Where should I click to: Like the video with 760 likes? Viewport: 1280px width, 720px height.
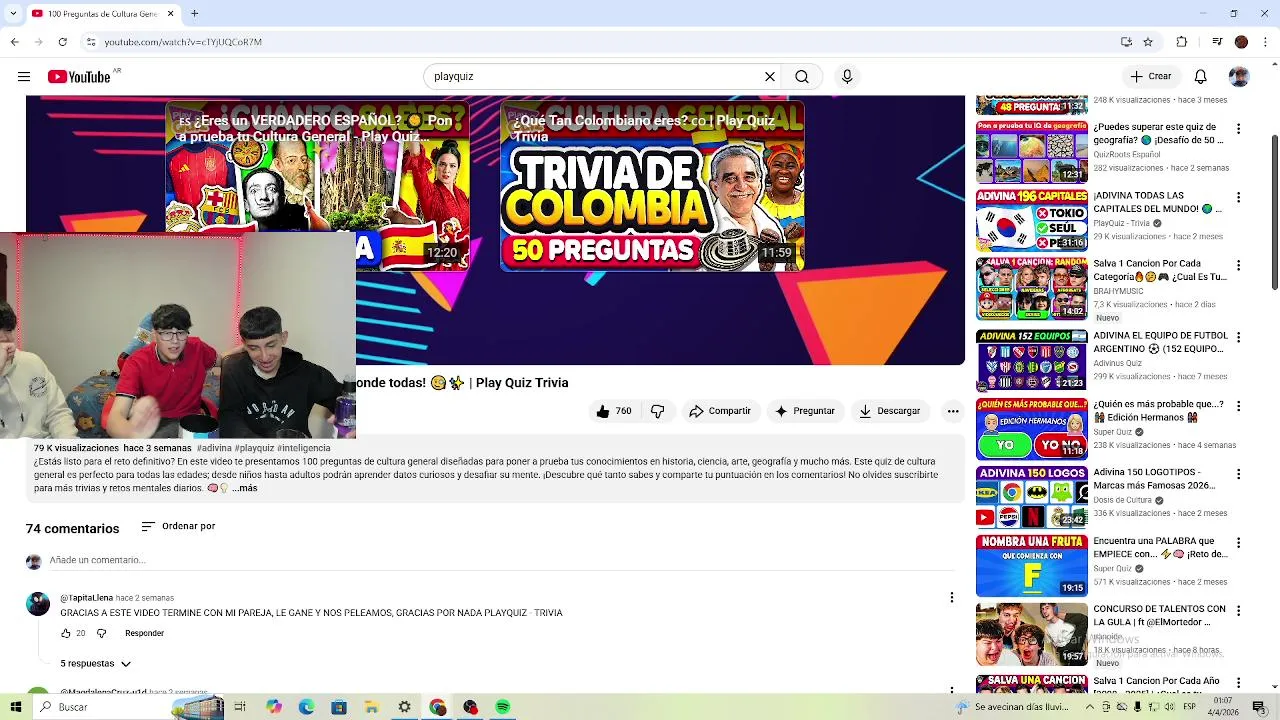click(x=613, y=411)
